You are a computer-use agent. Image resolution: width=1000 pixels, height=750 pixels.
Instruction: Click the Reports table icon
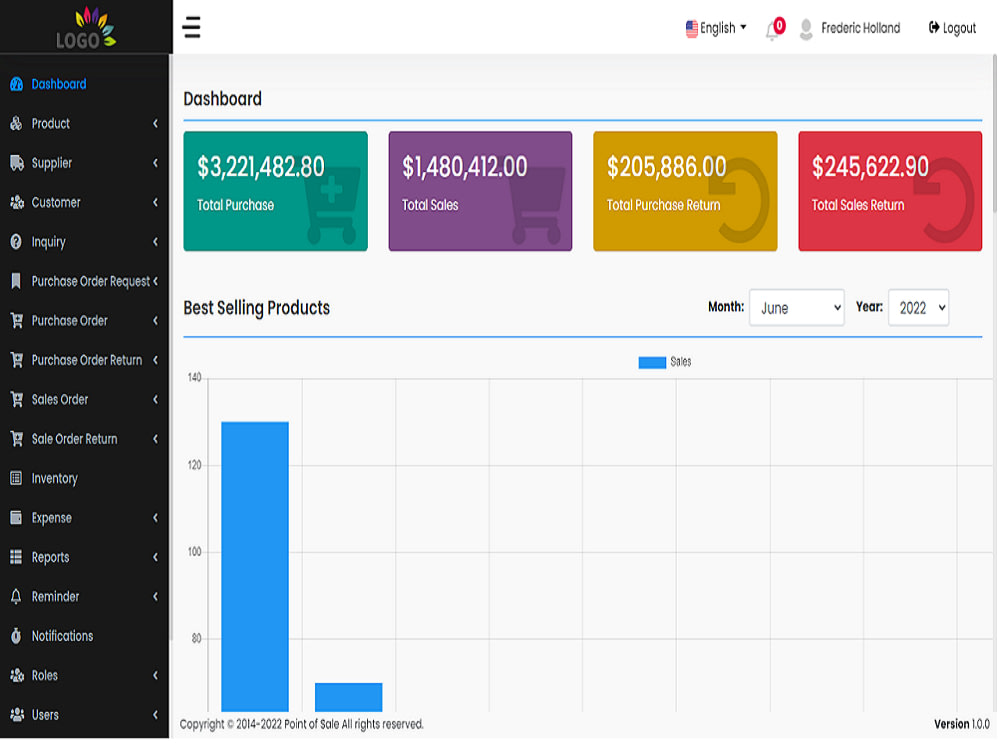(x=17, y=558)
